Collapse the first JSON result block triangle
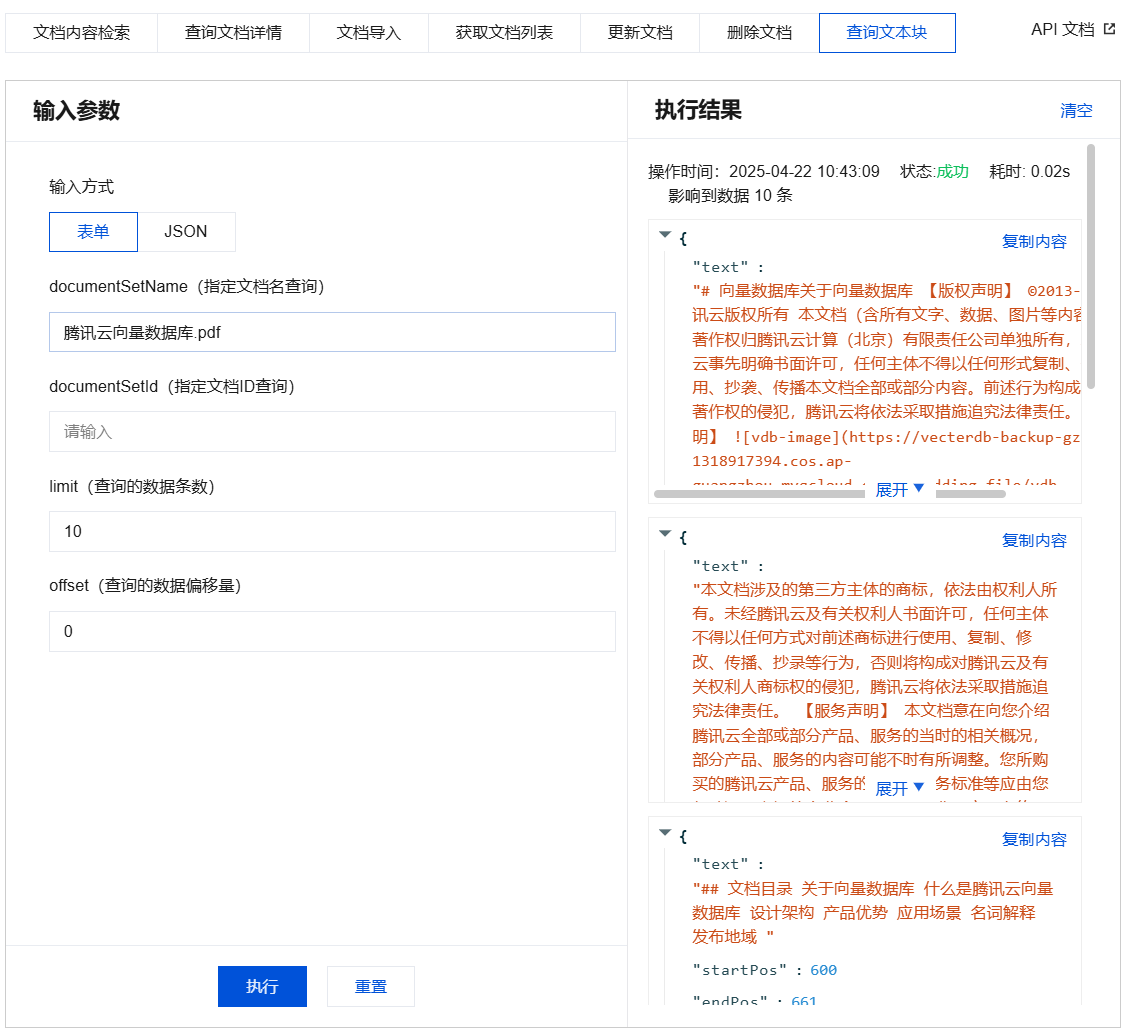This screenshot has width=1127, height=1032. coord(665,234)
